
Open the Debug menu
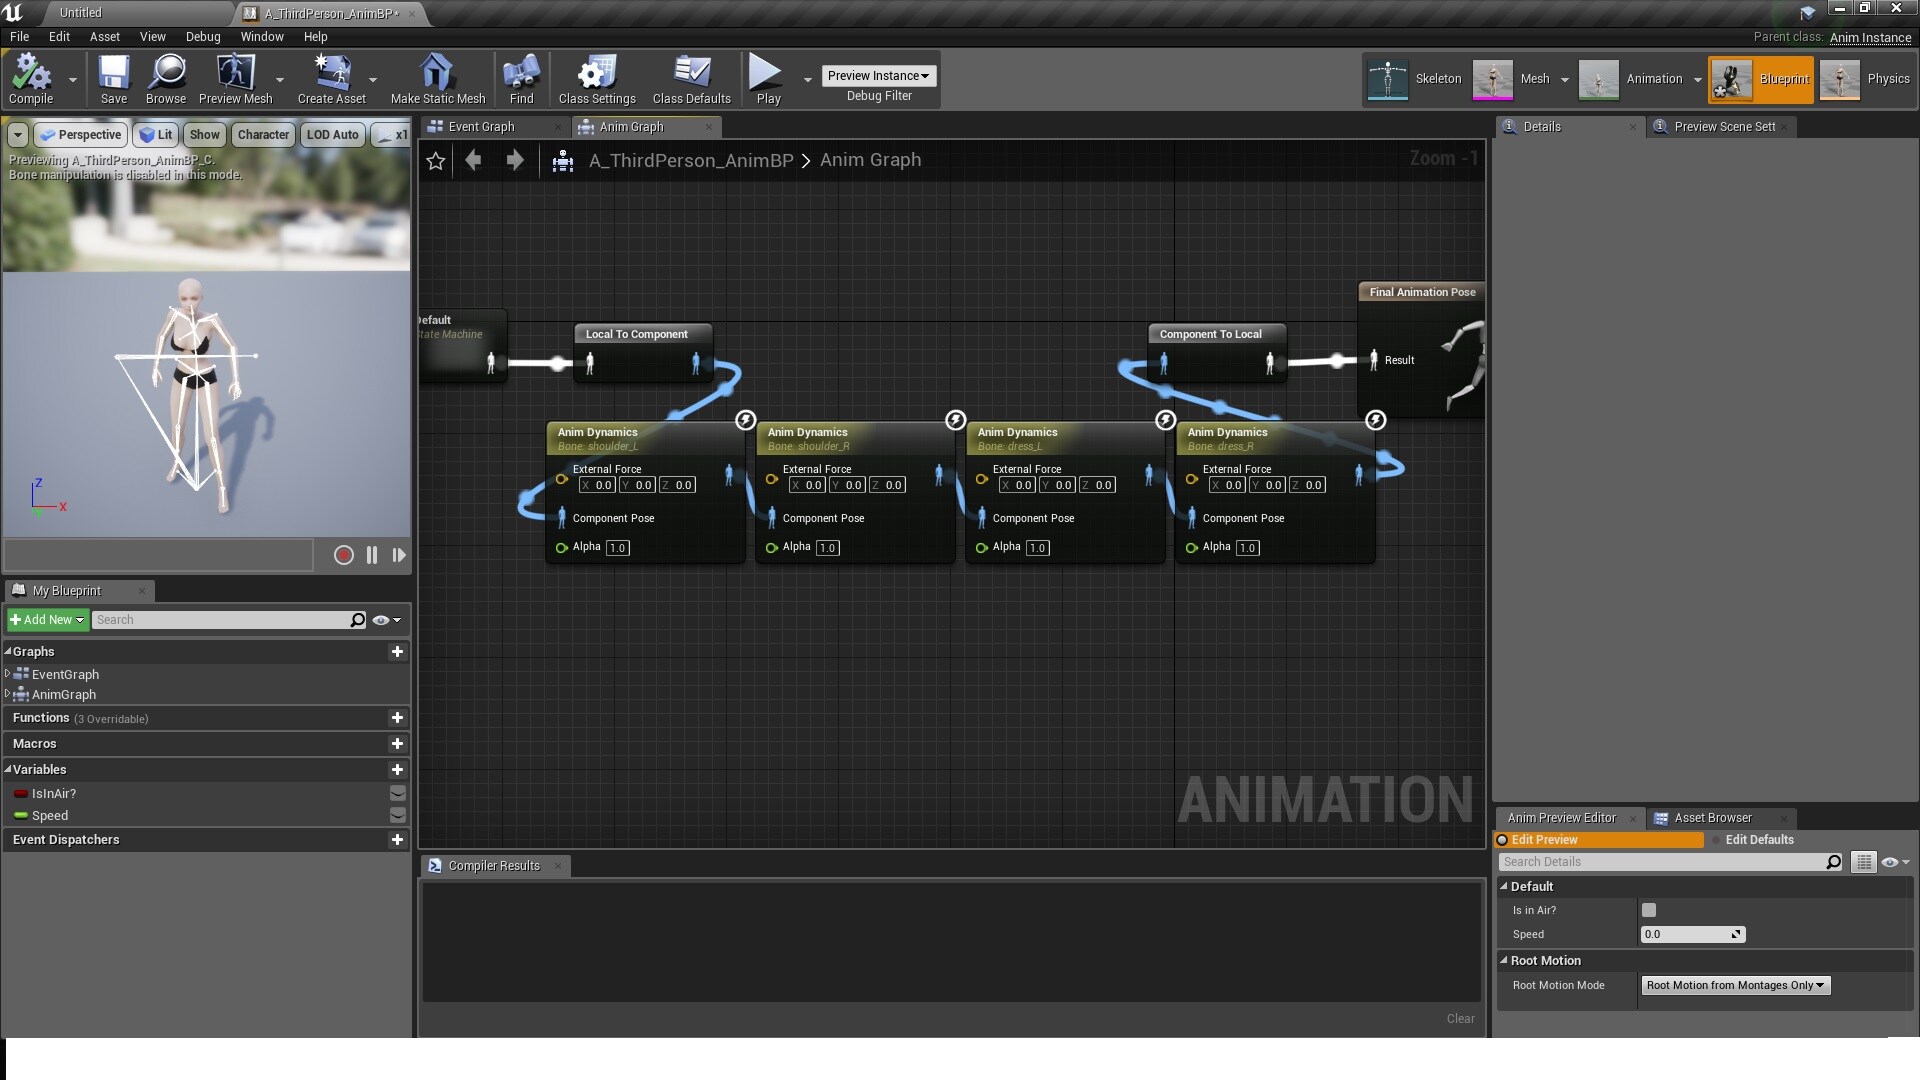coord(202,37)
